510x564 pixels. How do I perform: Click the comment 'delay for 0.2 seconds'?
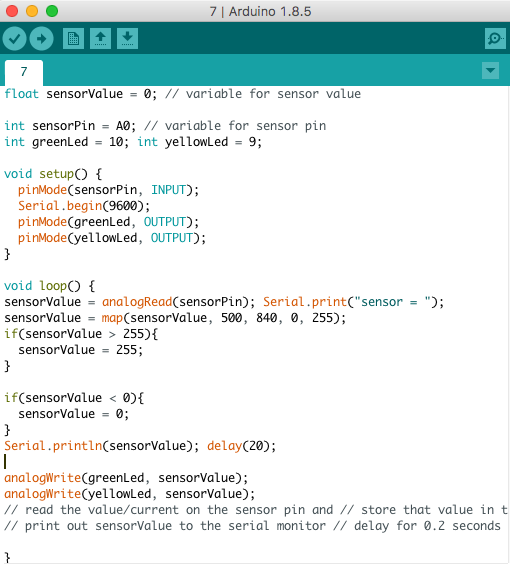[x=427, y=526]
